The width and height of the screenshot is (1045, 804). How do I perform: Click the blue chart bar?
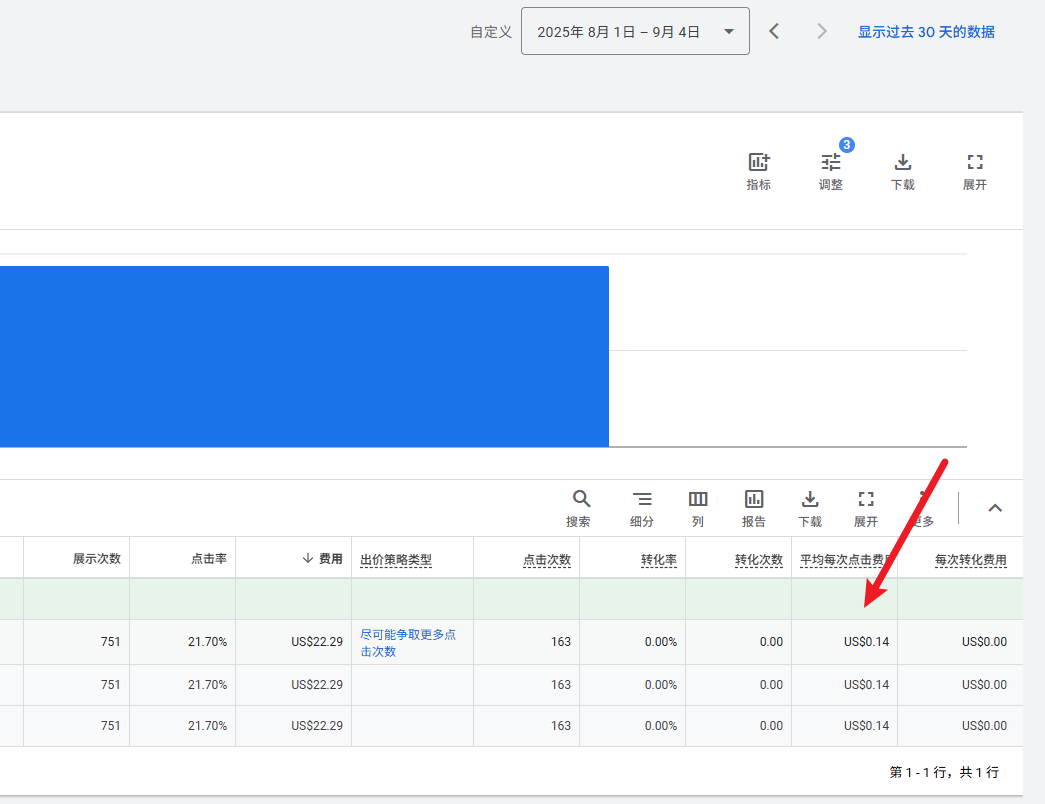(x=304, y=356)
